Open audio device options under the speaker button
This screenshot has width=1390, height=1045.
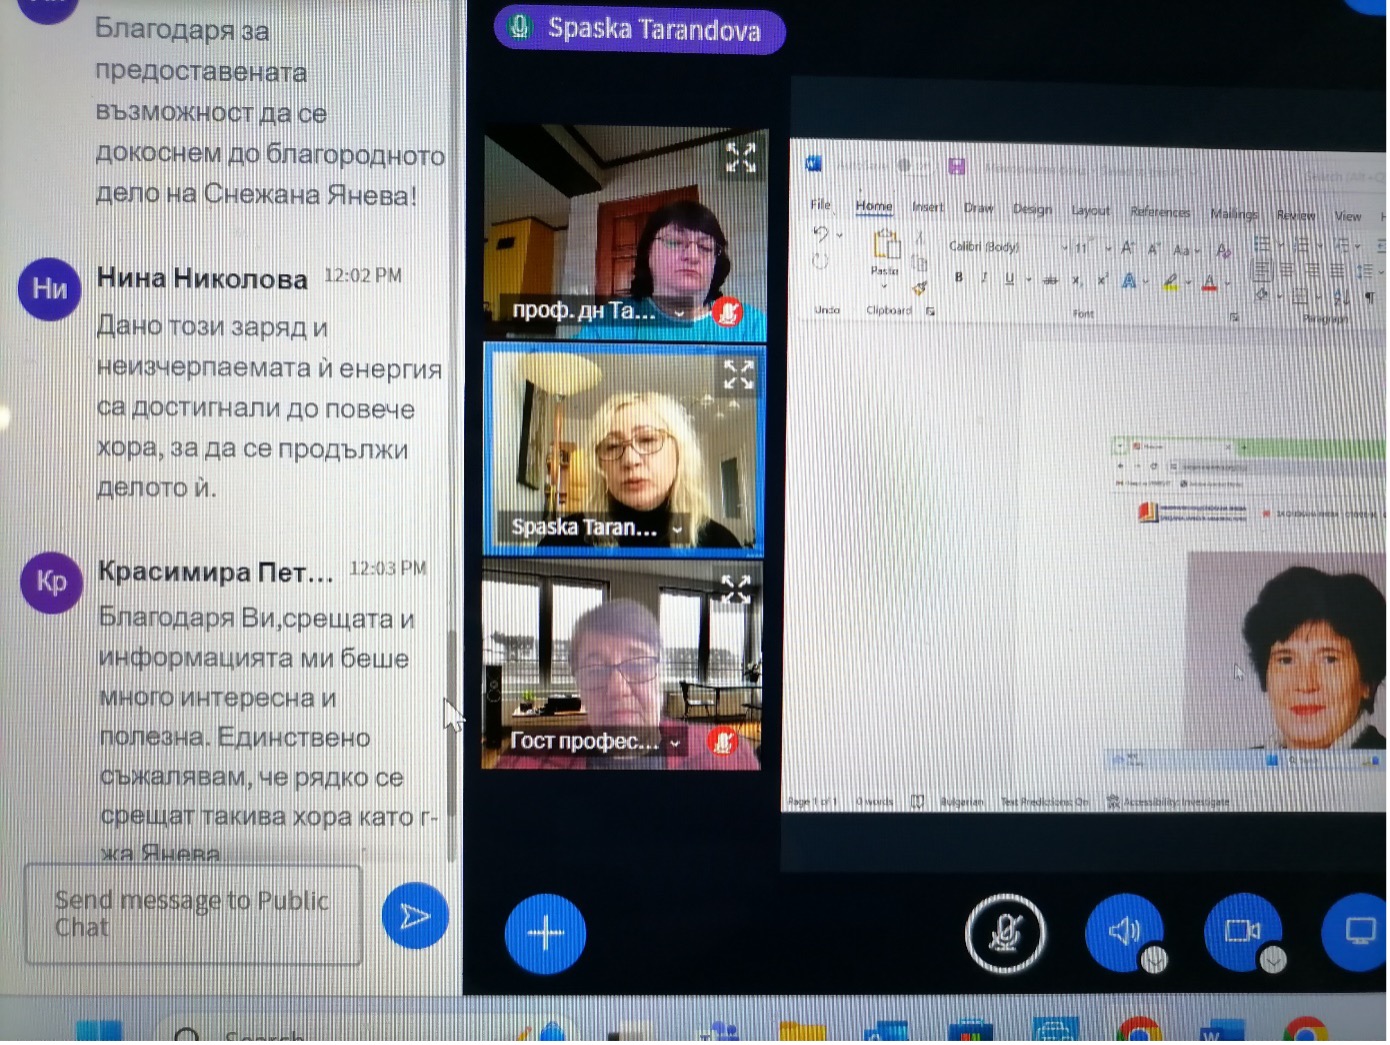[x=1154, y=960]
